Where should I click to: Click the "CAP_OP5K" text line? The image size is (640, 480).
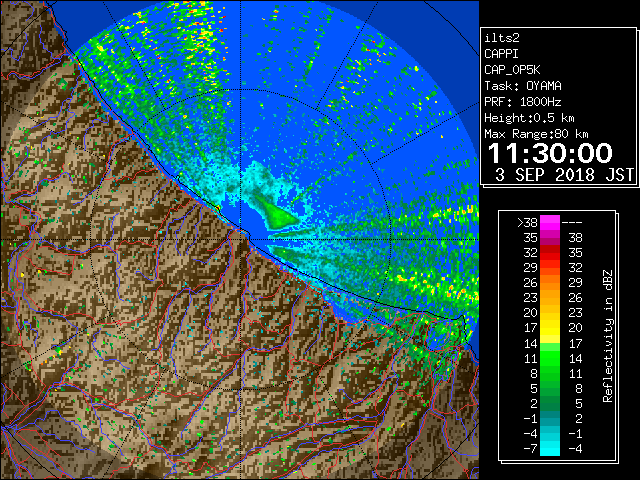point(512,70)
